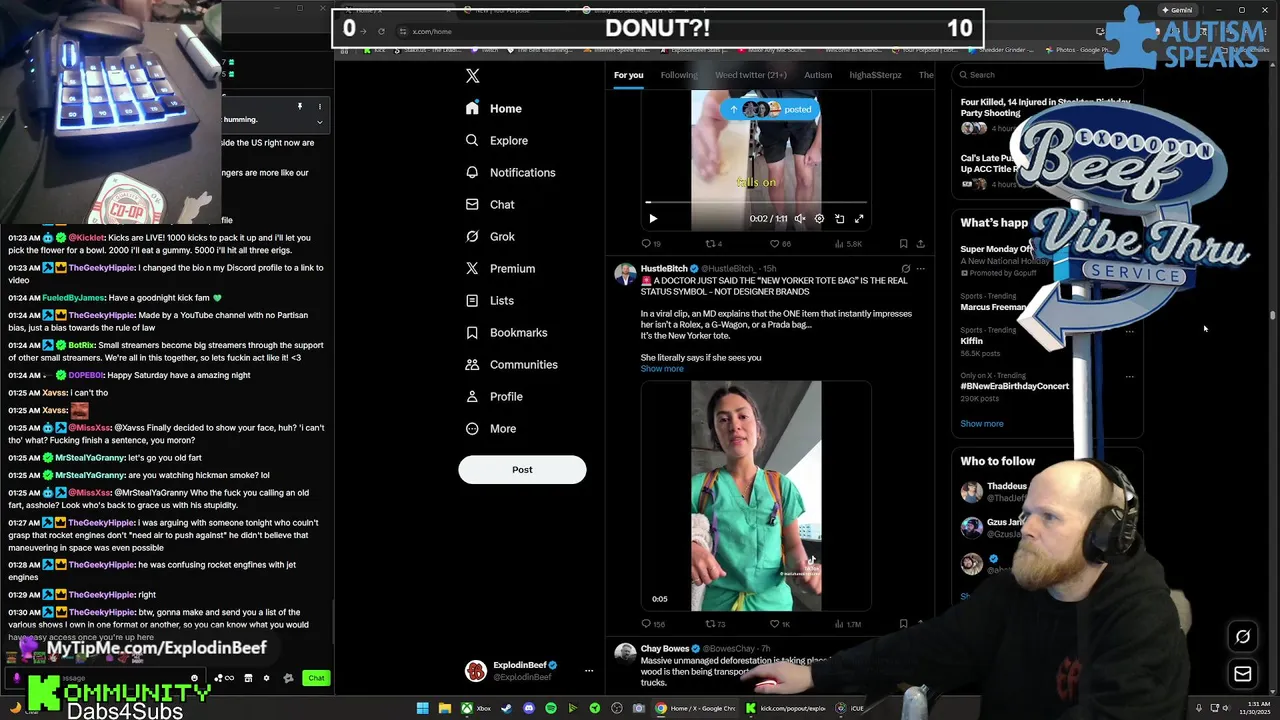Open the New Yorker tote bag video
This screenshot has width=1280, height=720.
756,496
